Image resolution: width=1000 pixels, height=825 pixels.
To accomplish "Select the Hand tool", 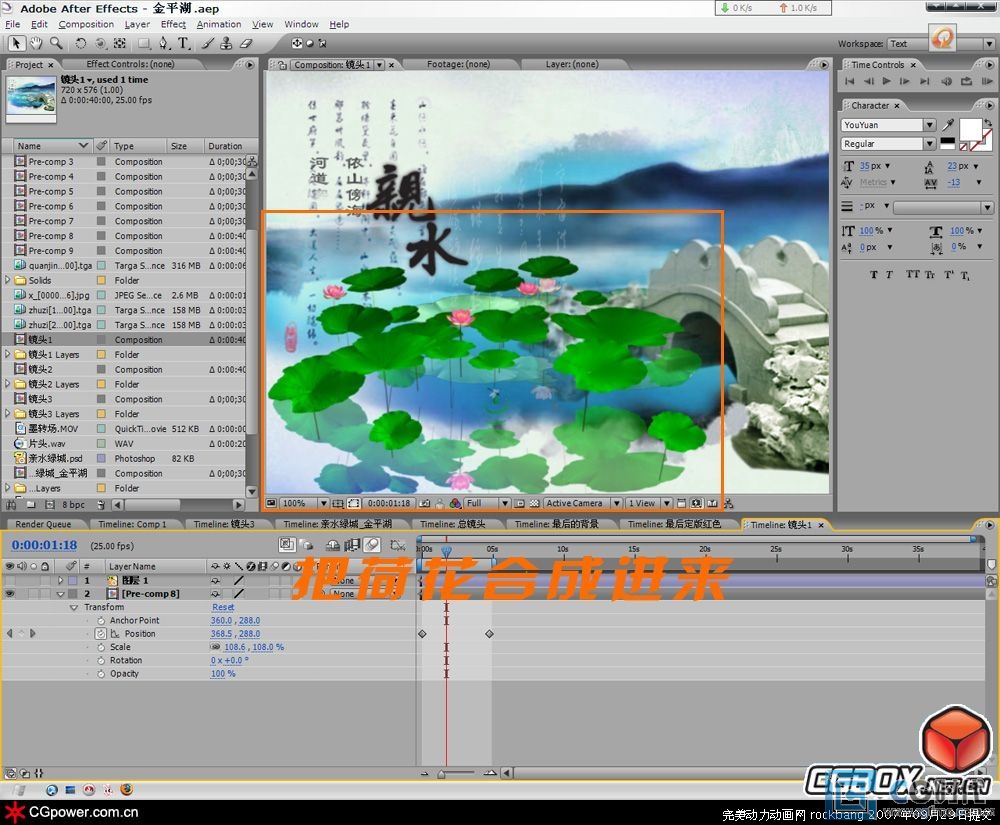I will [36, 43].
